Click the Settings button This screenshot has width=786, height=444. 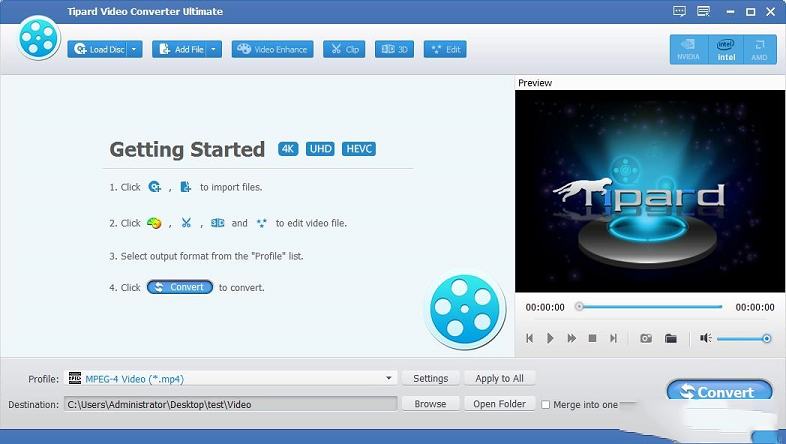pyautogui.click(x=431, y=378)
